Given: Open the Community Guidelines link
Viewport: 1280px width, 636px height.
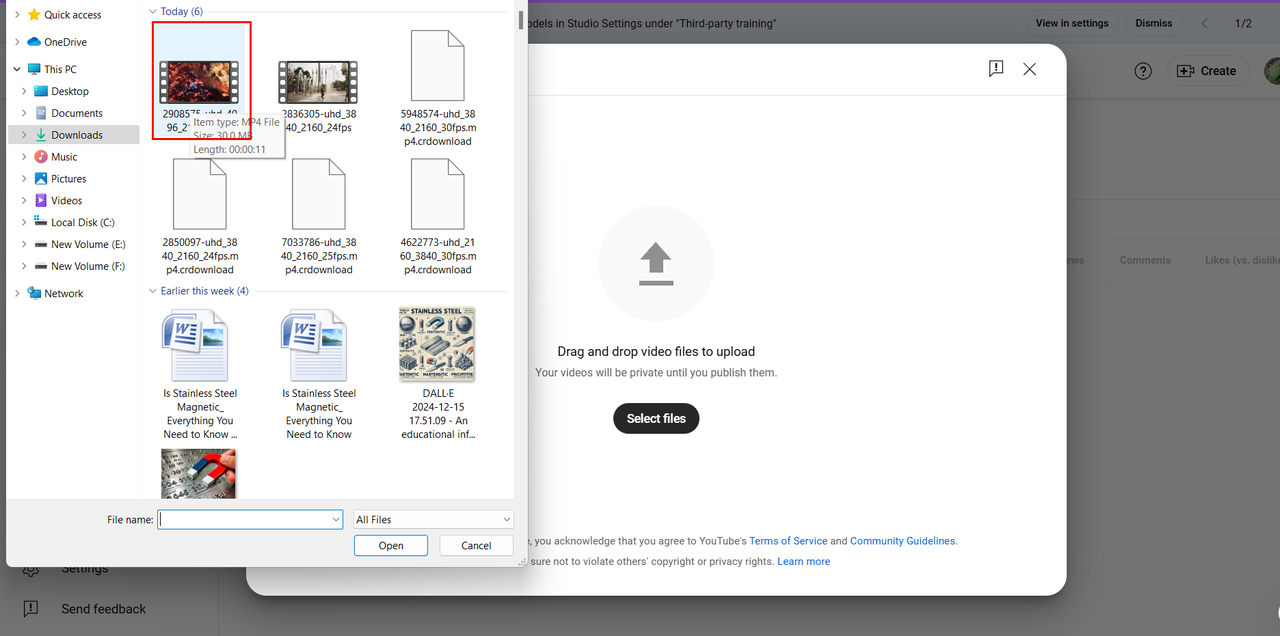Looking at the screenshot, I should tap(903, 541).
